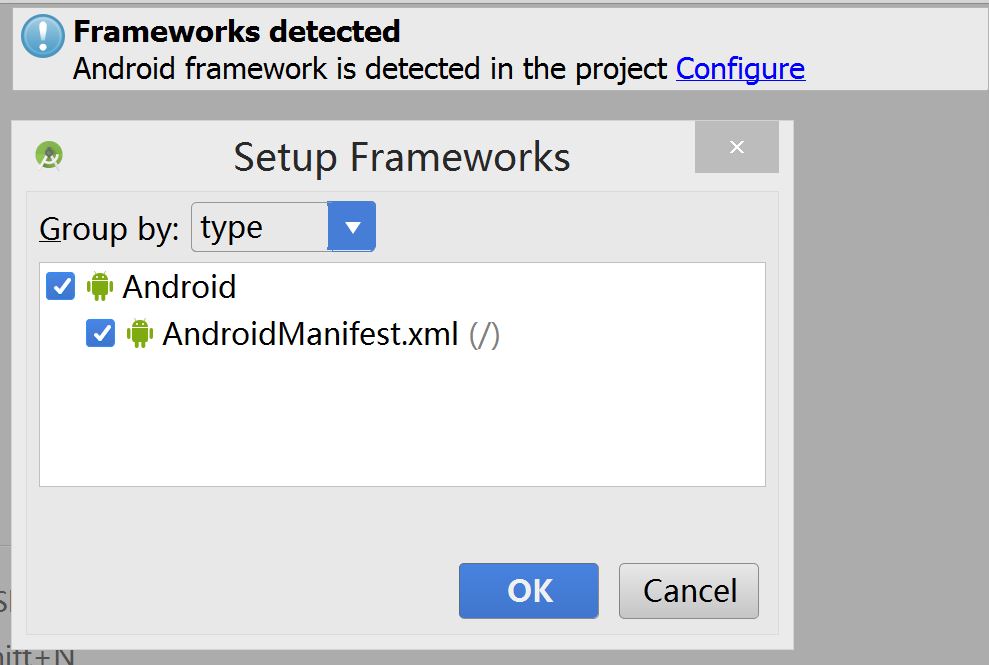The height and width of the screenshot is (665, 989).
Task: Click the 'Frameworks detected' notification heading
Action: click(237, 32)
